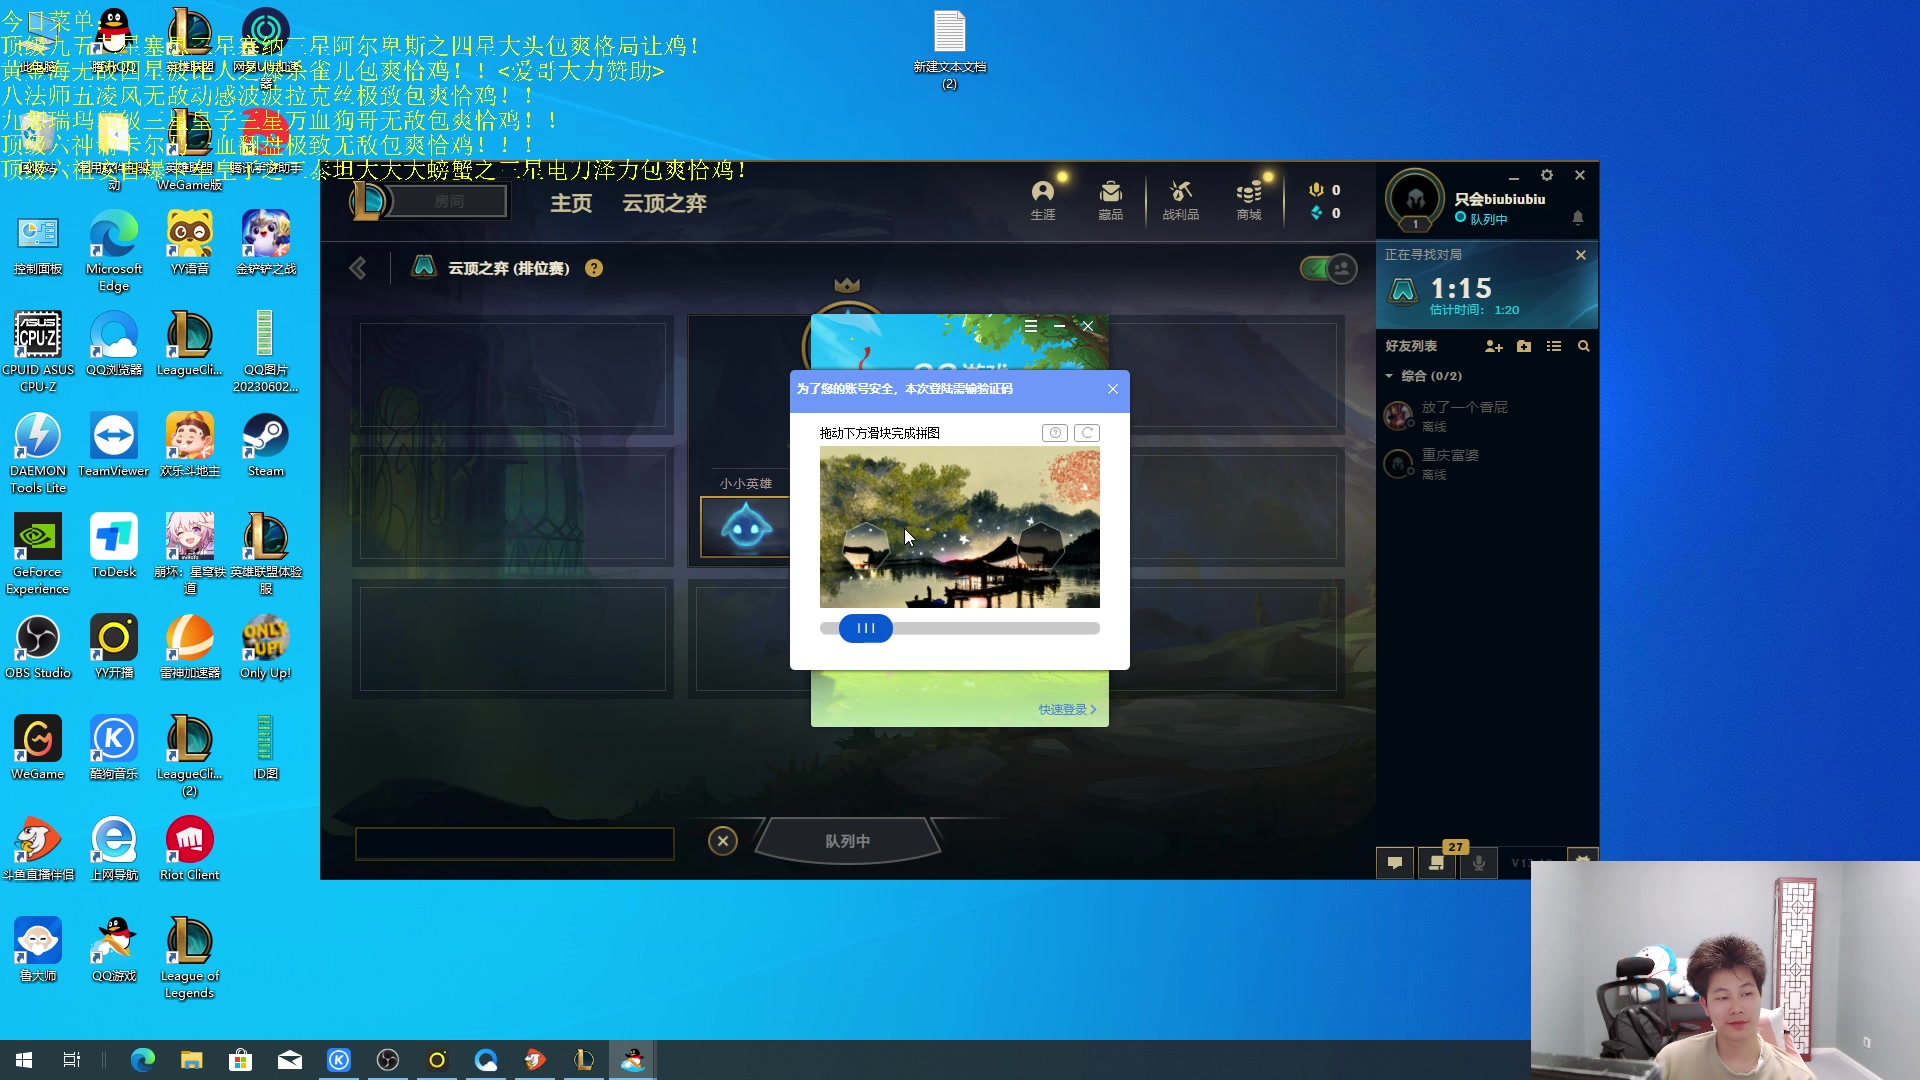Toggle friends list view options icon
Image resolution: width=1920 pixels, height=1080 pixels.
(1553, 346)
